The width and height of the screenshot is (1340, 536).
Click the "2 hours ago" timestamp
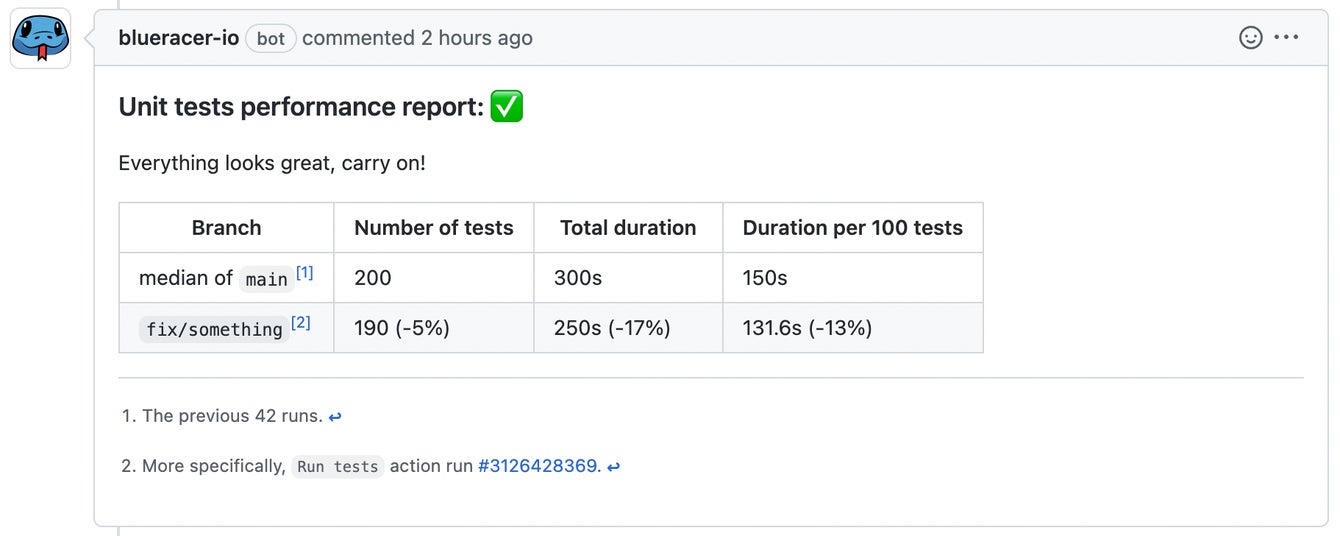pyautogui.click(x=476, y=38)
